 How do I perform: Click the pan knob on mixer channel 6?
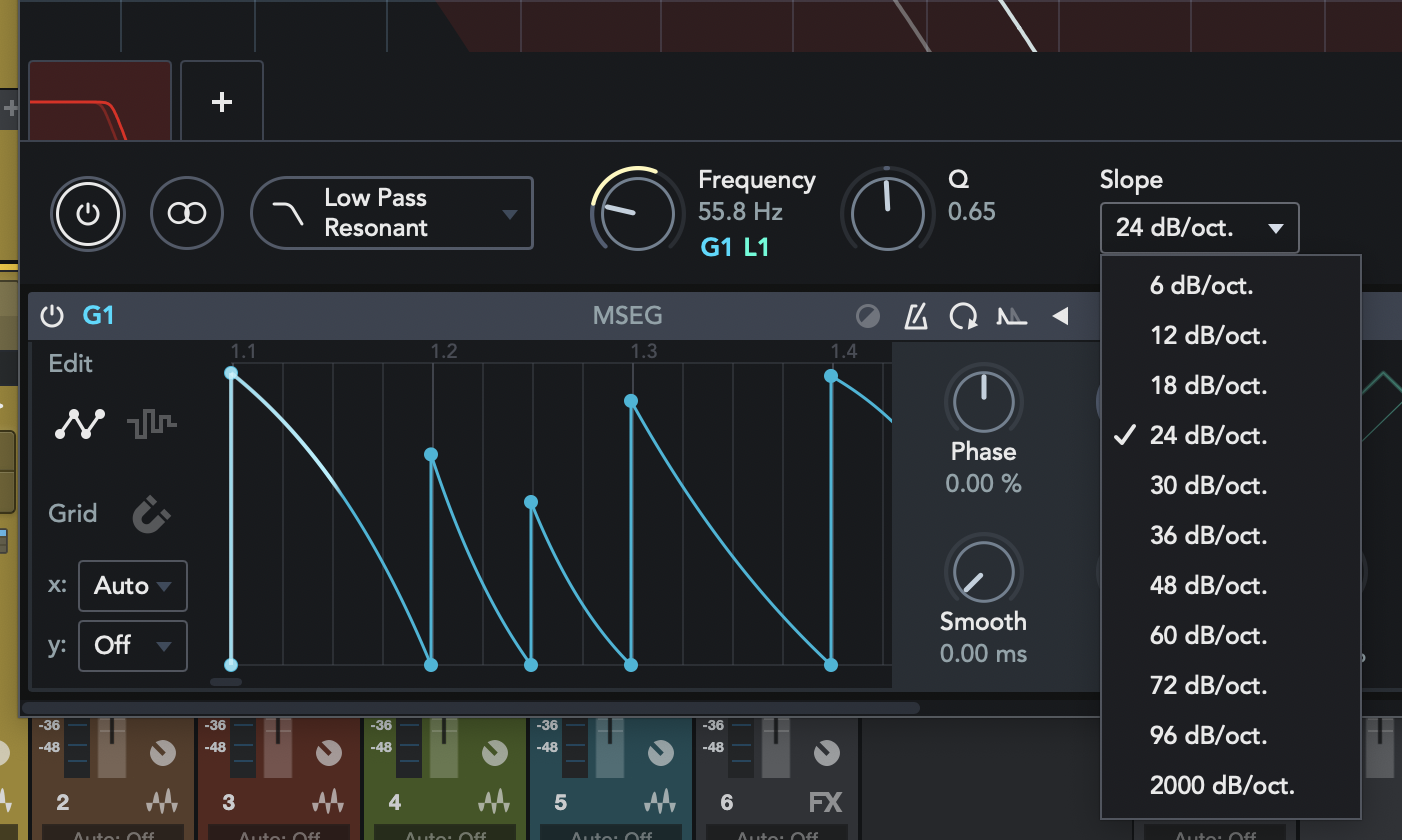tap(827, 753)
